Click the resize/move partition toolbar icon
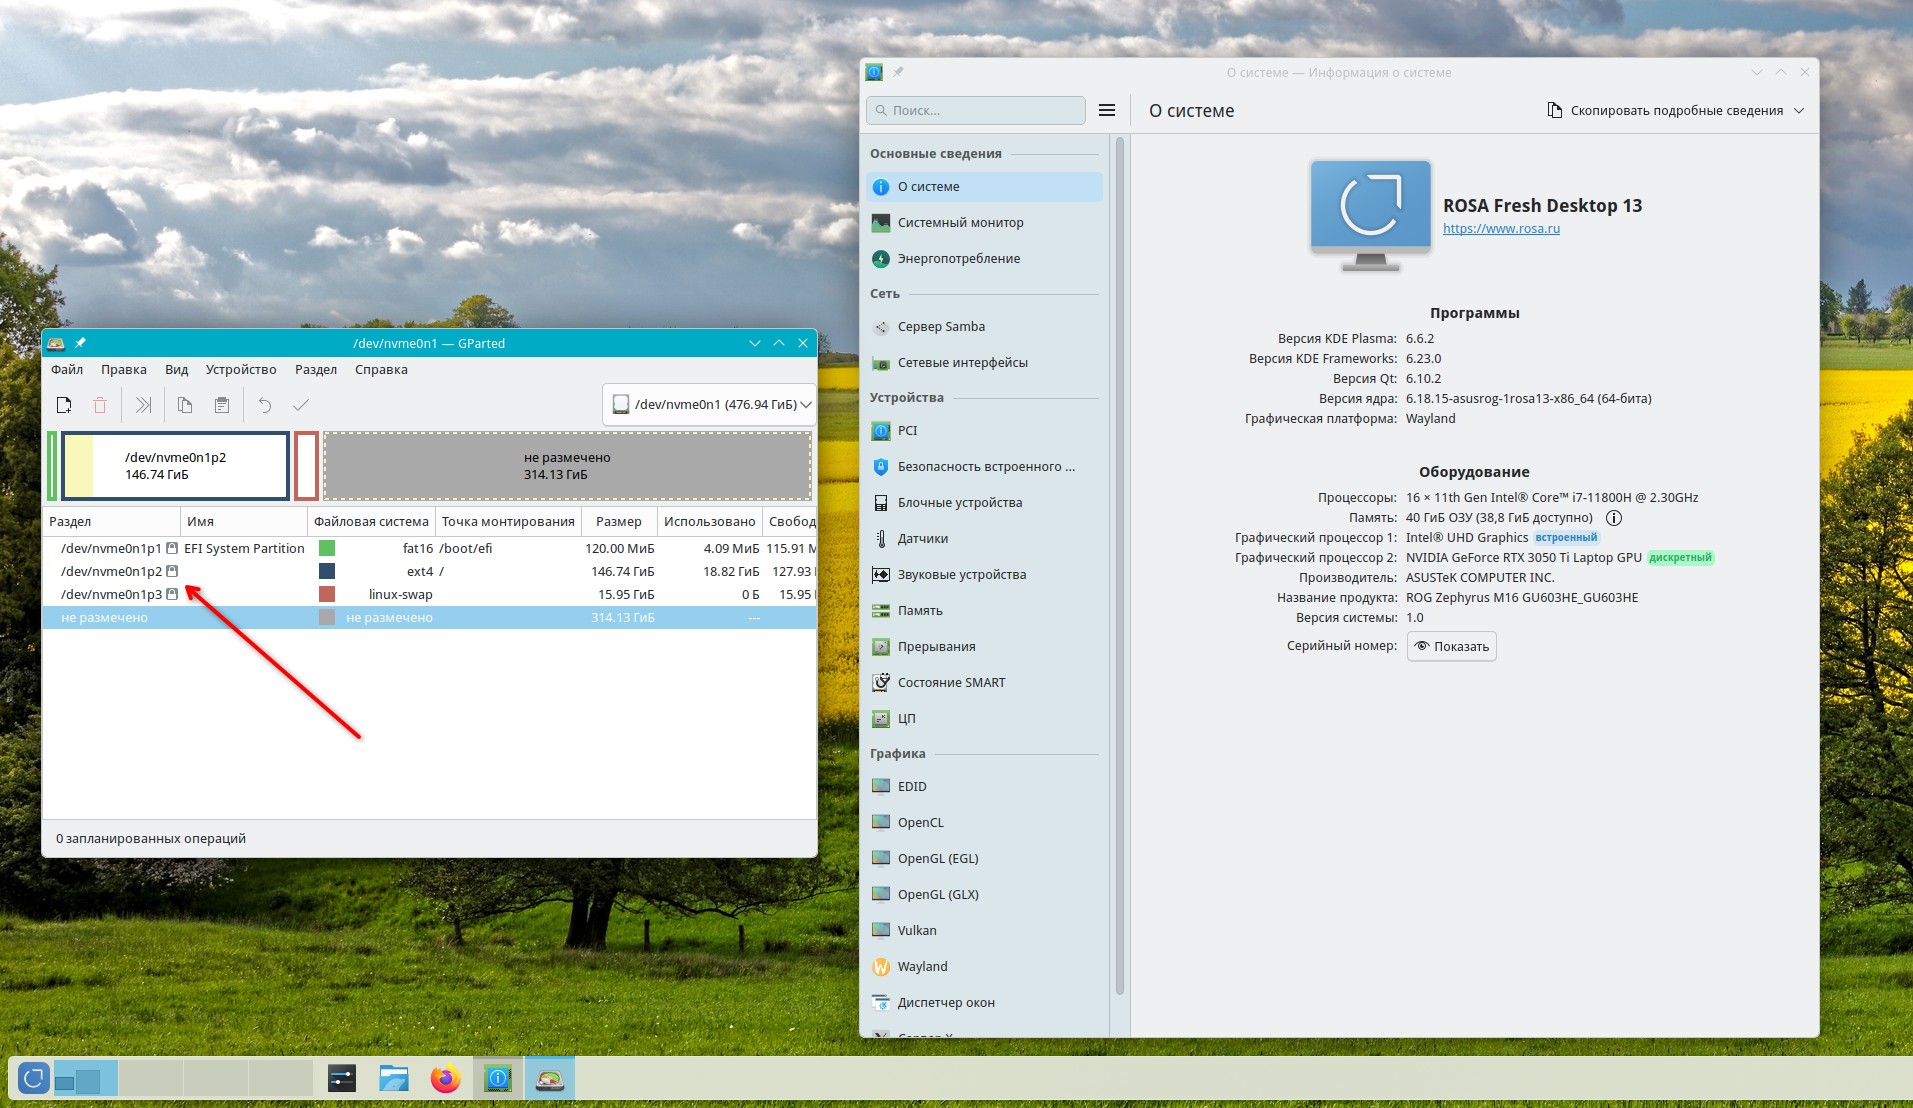This screenshot has width=1913, height=1108. pos(144,405)
